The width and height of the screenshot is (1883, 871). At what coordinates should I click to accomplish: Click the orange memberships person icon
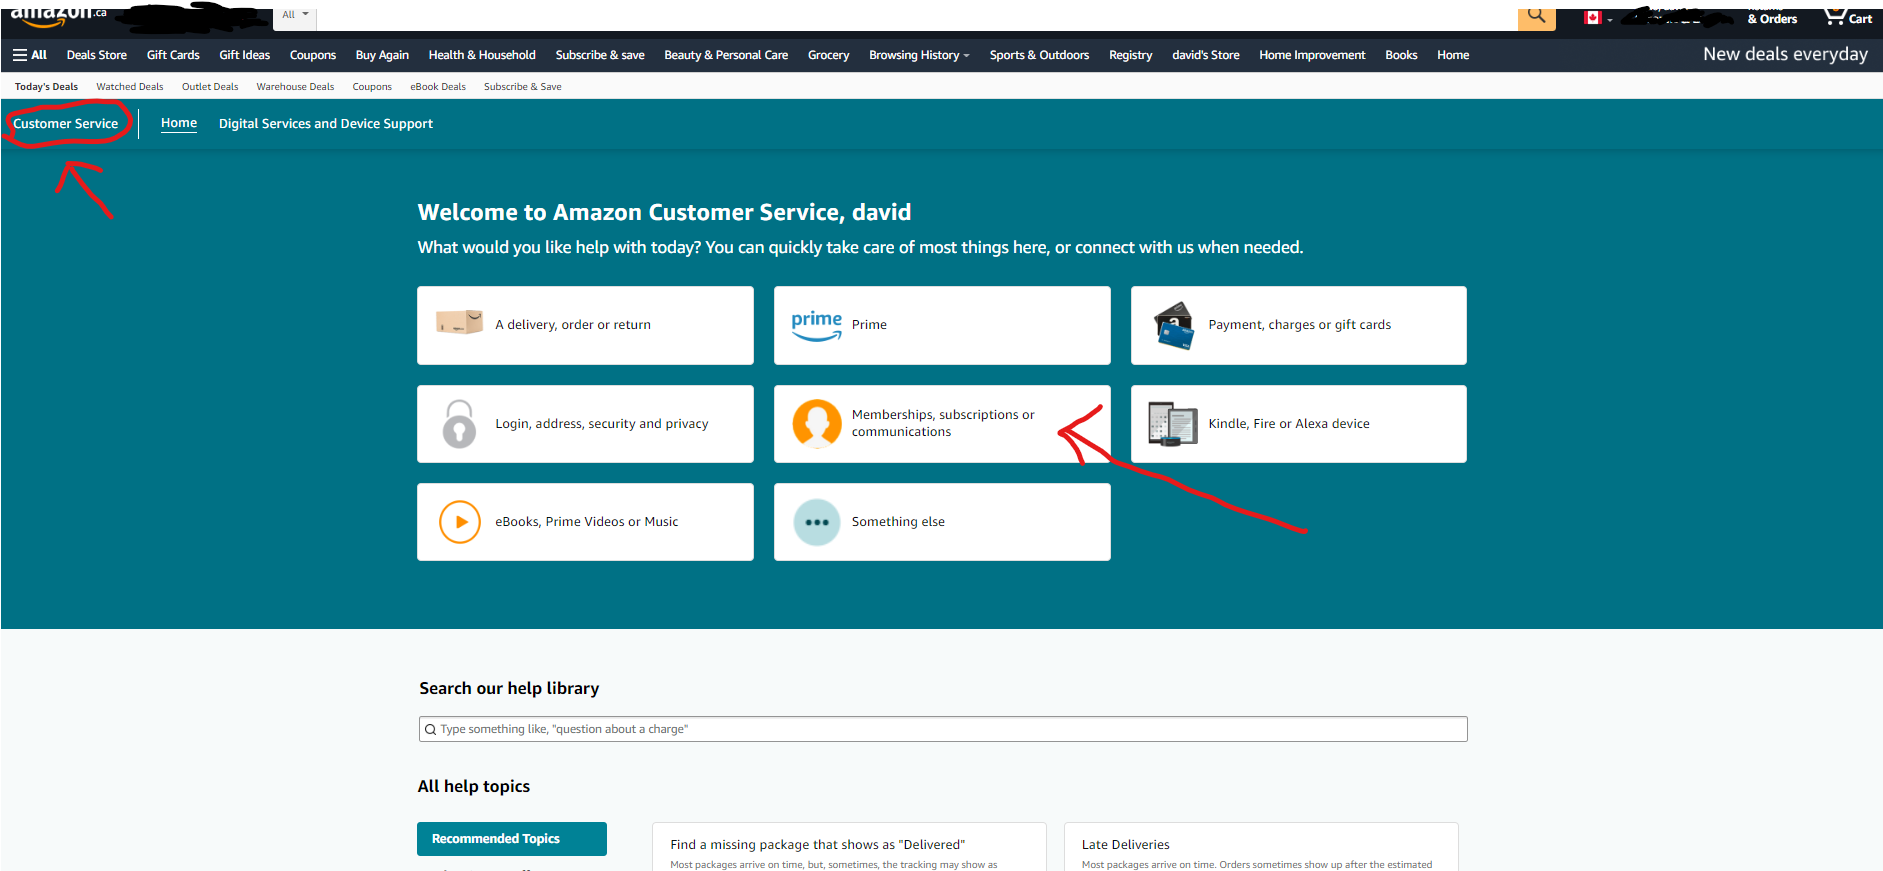[817, 423]
